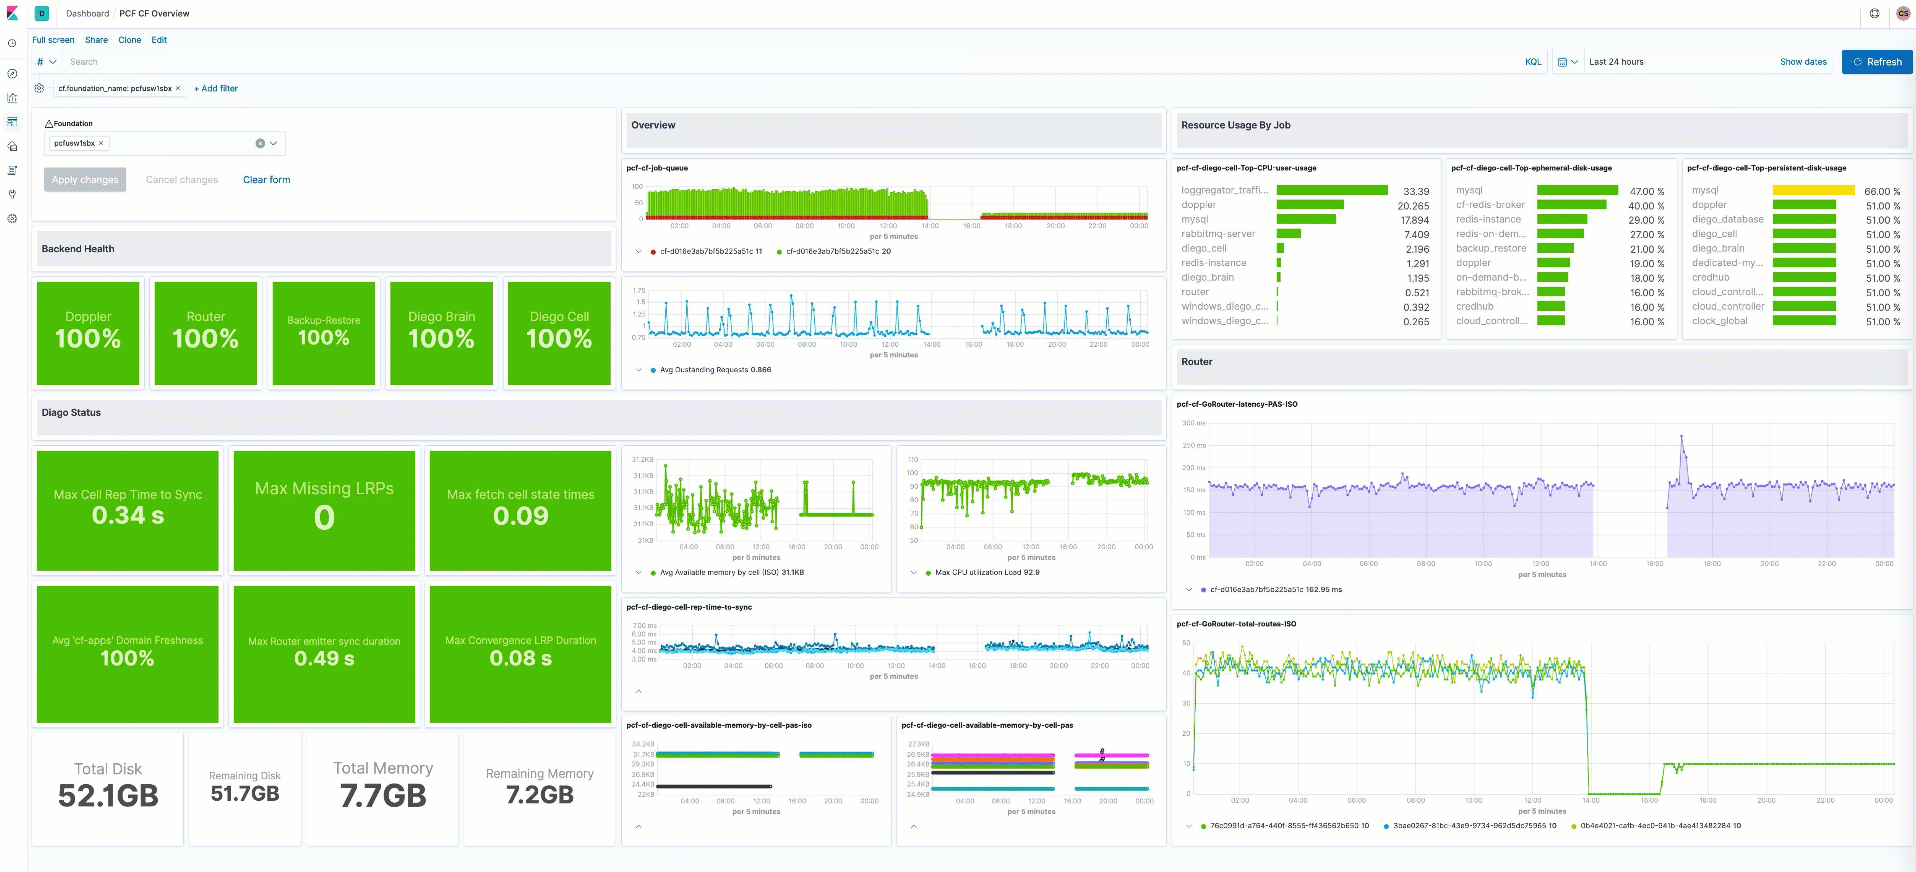Toggle legend of GoRouter latency chart
The width and height of the screenshot is (1916, 872).
click(x=1189, y=590)
